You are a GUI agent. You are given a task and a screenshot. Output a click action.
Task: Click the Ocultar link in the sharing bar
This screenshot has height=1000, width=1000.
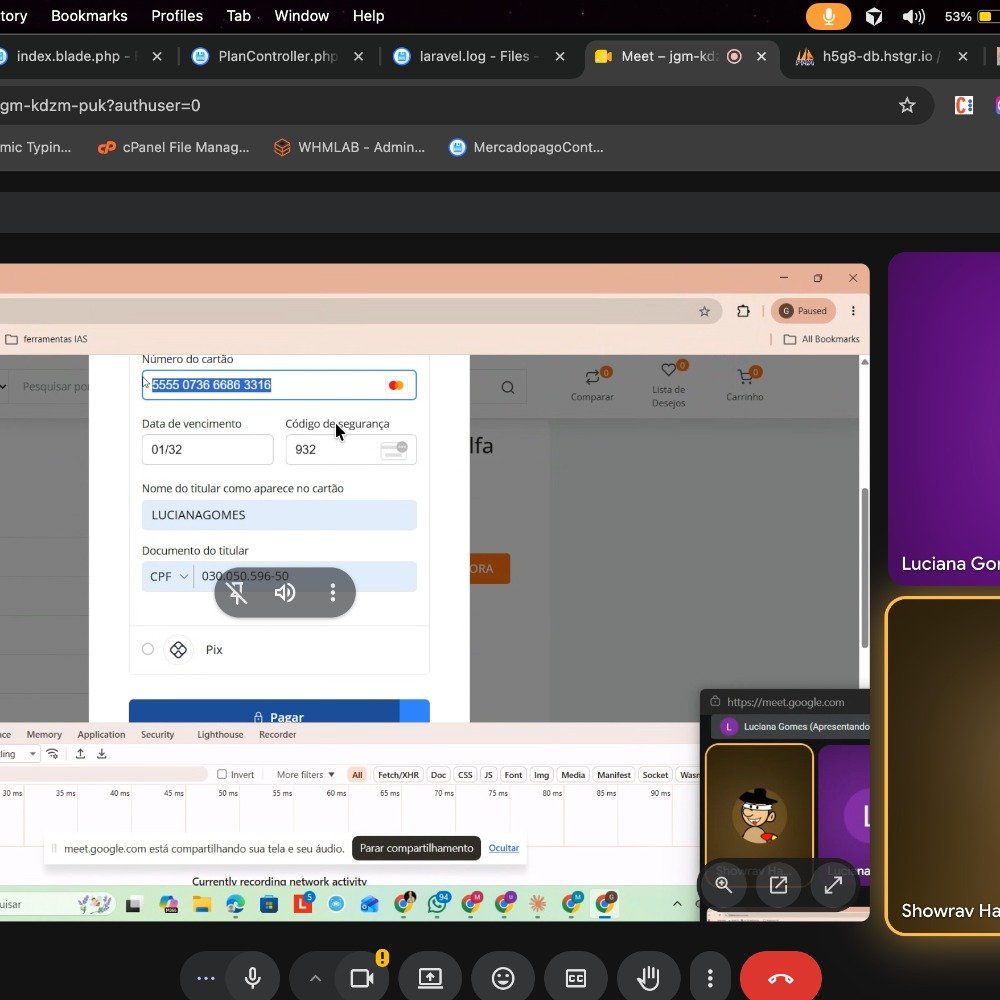tap(504, 848)
